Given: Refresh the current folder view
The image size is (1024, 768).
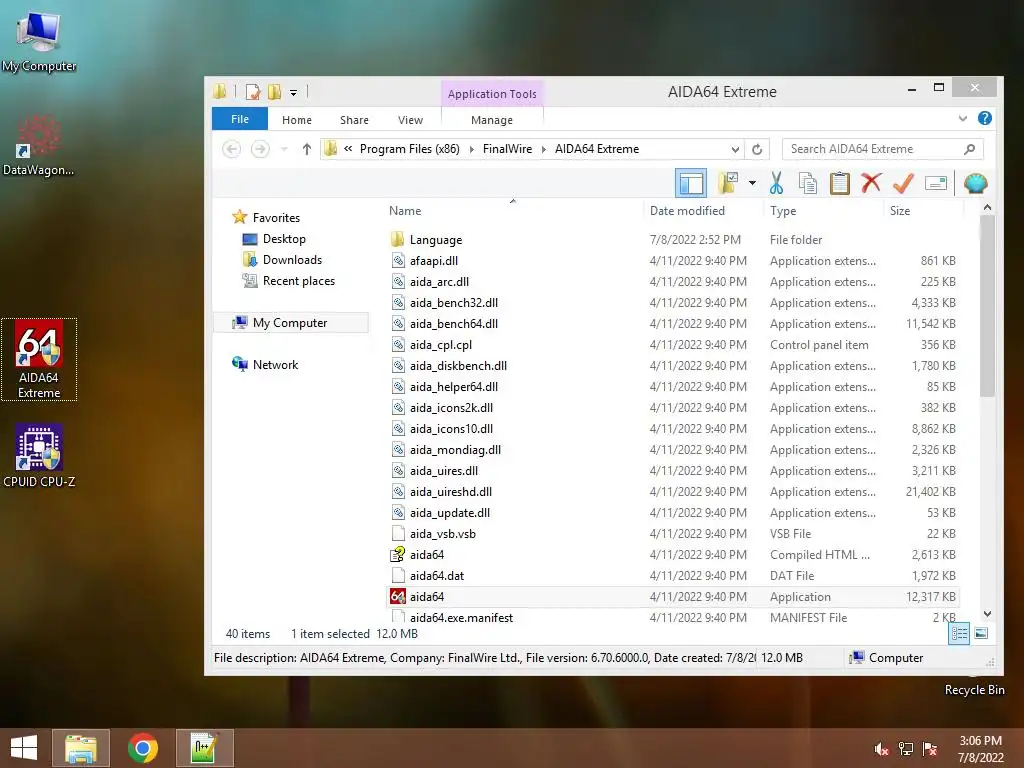Looking at the screenshot, I should click(x=757, y=150).
